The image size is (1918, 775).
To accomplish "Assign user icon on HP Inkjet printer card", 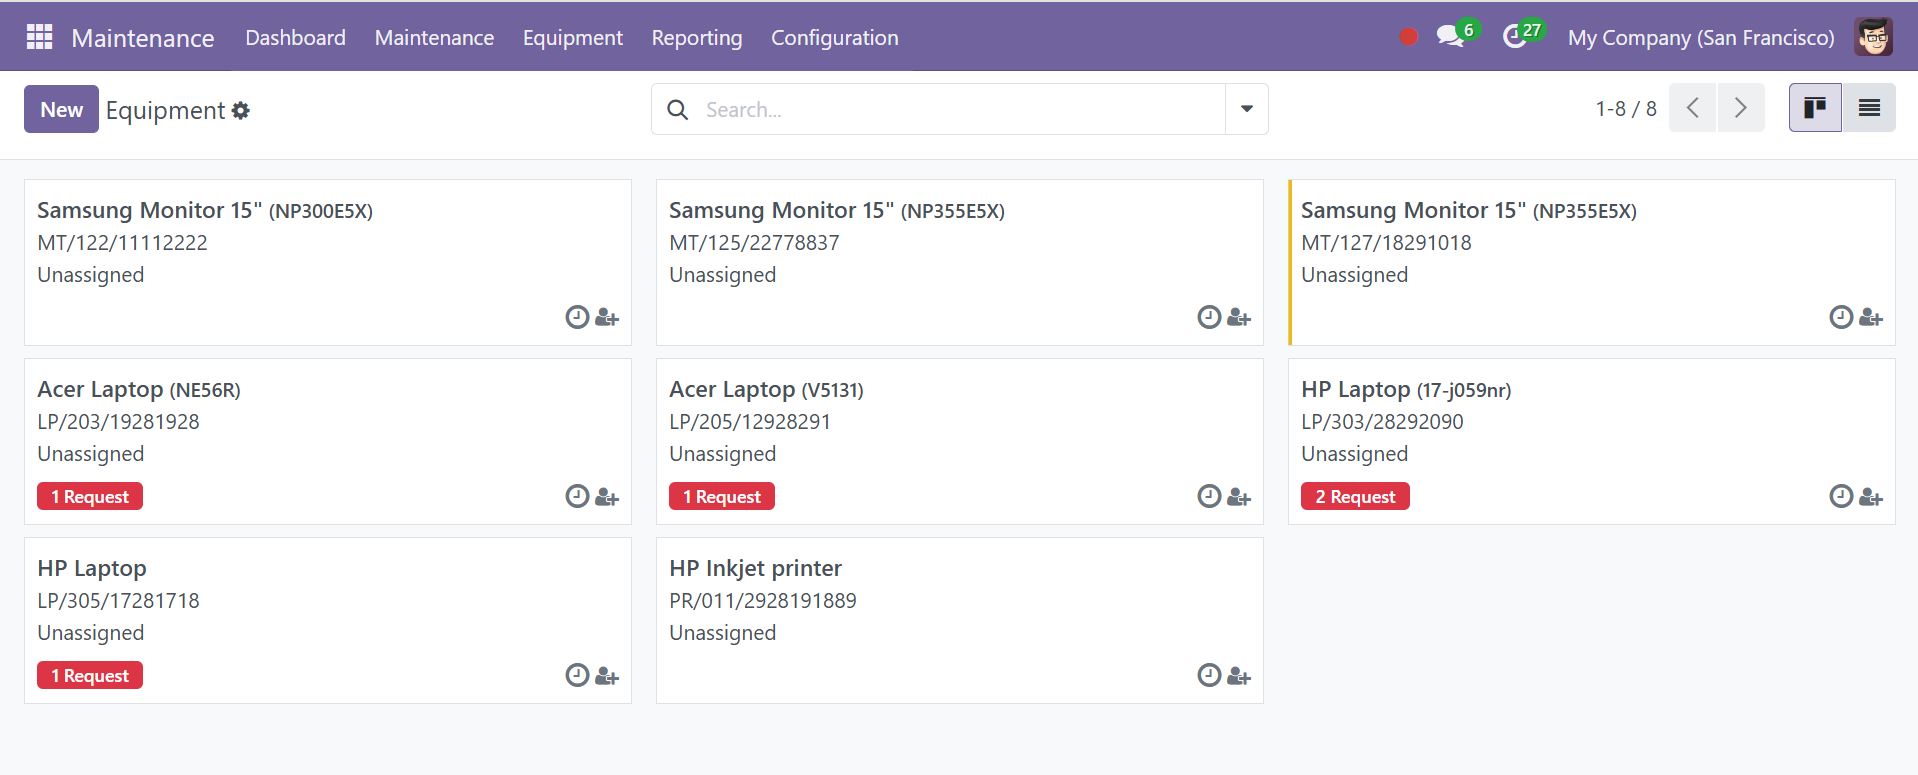I will point(1239,676).
